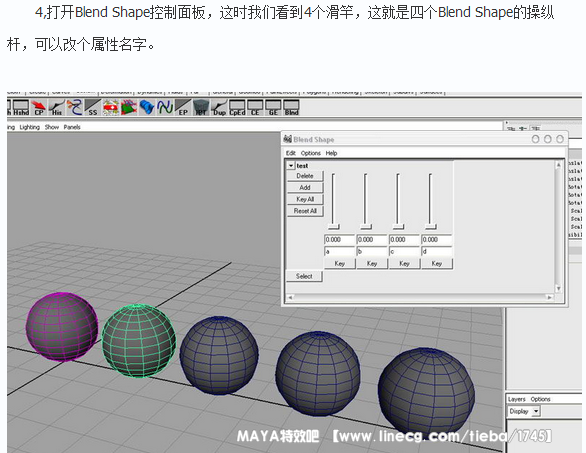Open the Panels viewport menu
Image resolution: width=586 pixels, height=453 pixels.
[72, 127]
